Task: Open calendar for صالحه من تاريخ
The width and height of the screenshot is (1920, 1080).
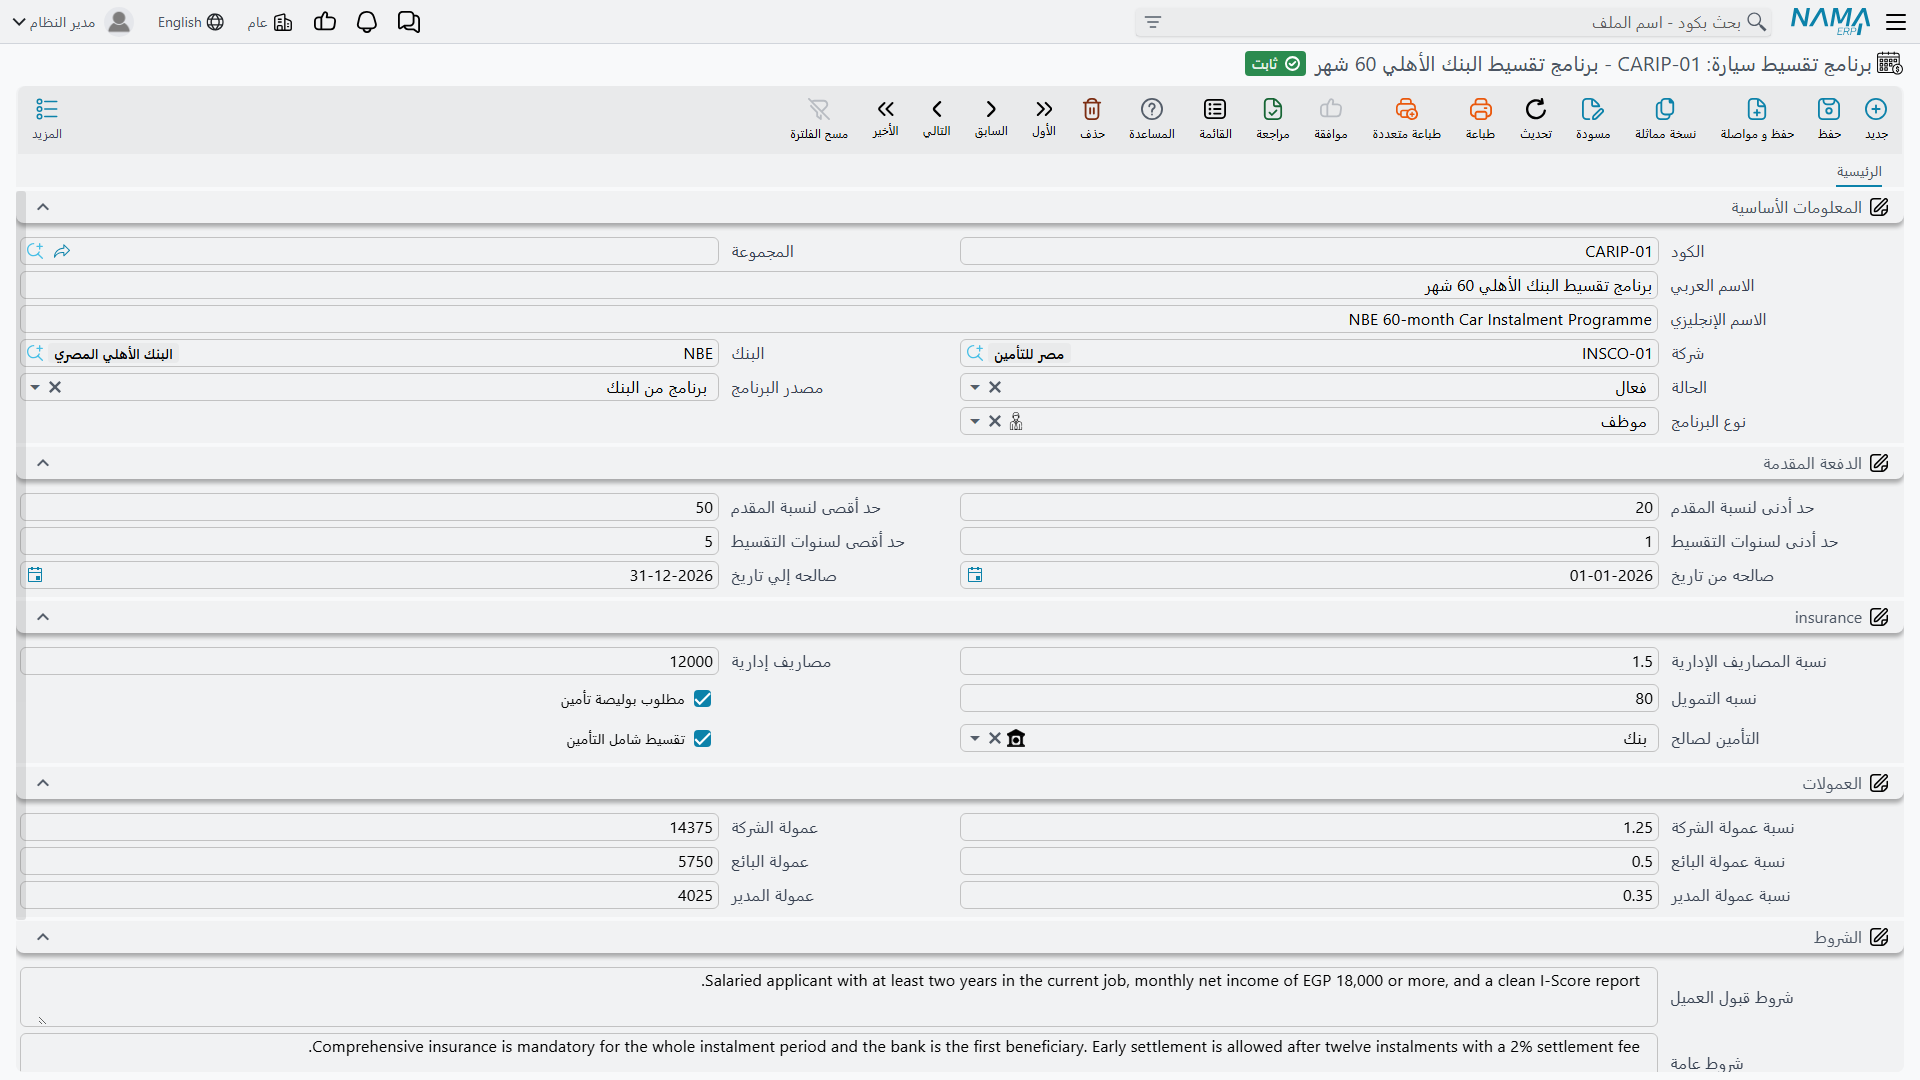Action: [975, 575]
